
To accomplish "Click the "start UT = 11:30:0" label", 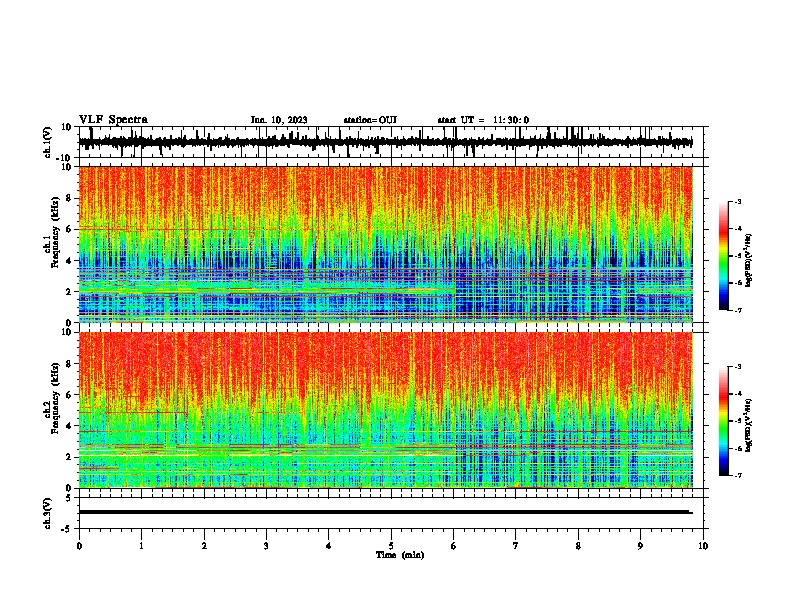I will click(x=483, y=120).
